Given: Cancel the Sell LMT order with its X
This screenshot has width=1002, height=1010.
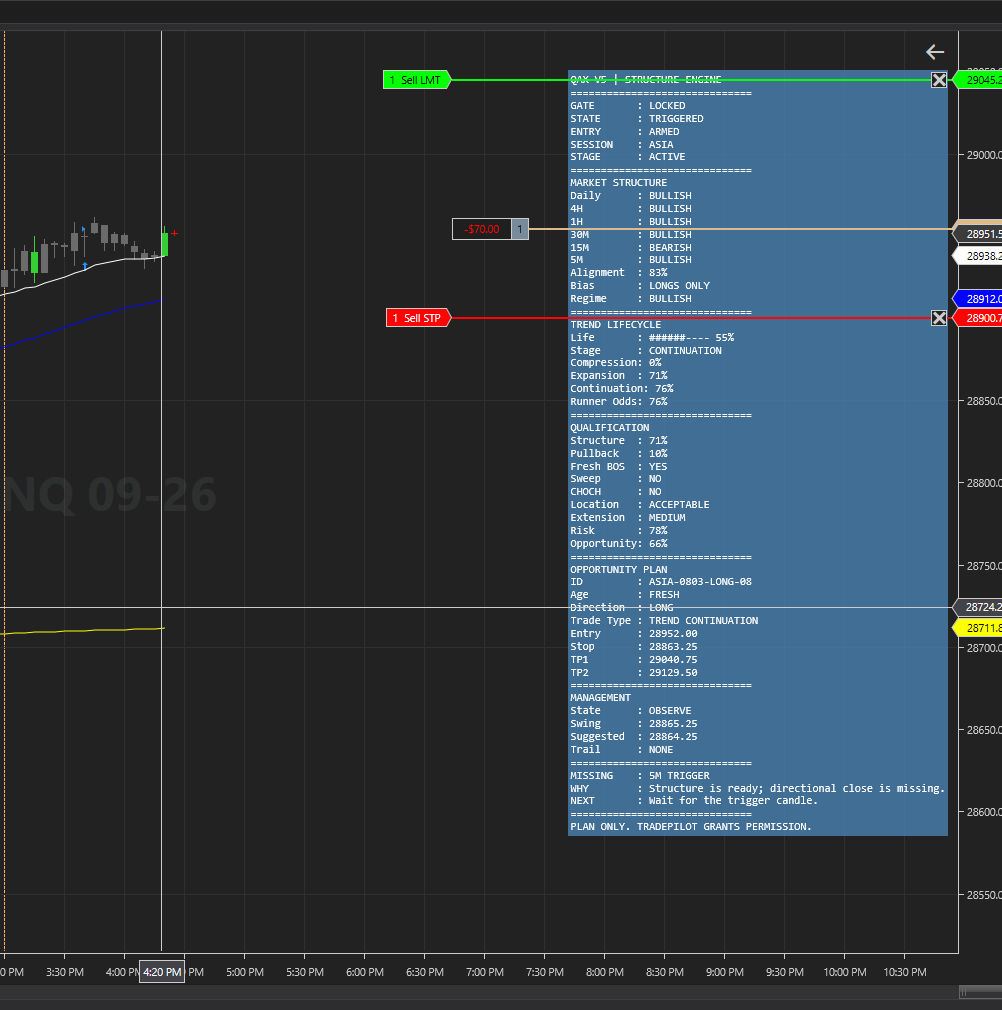Looking at the screenshot, I should point(940,80).
